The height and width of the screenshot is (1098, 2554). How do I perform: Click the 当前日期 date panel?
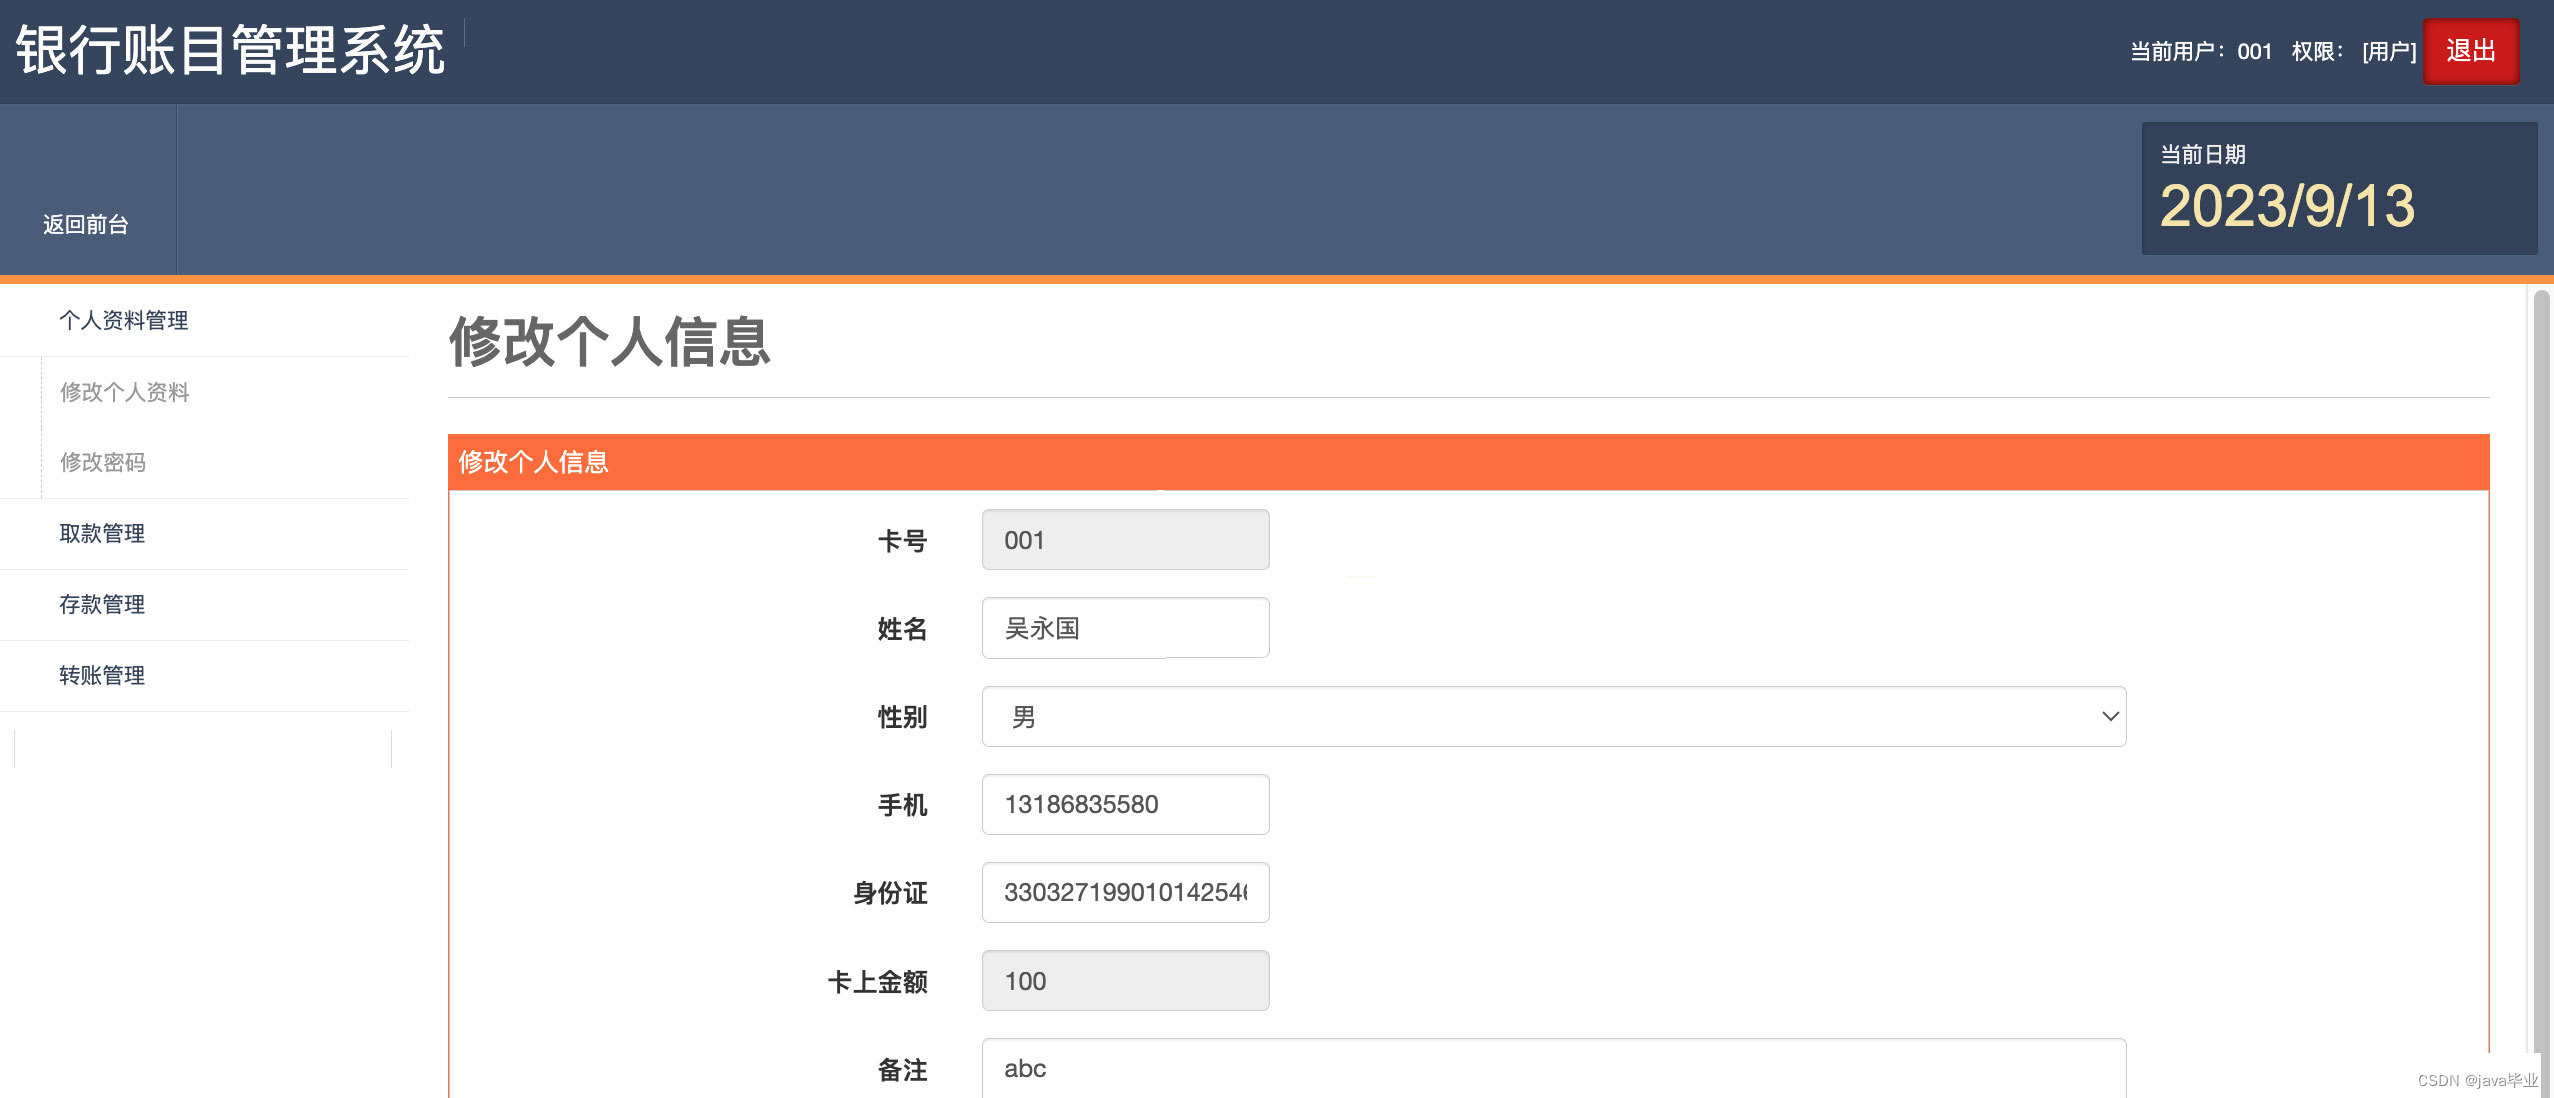(x=2338, y=188)
